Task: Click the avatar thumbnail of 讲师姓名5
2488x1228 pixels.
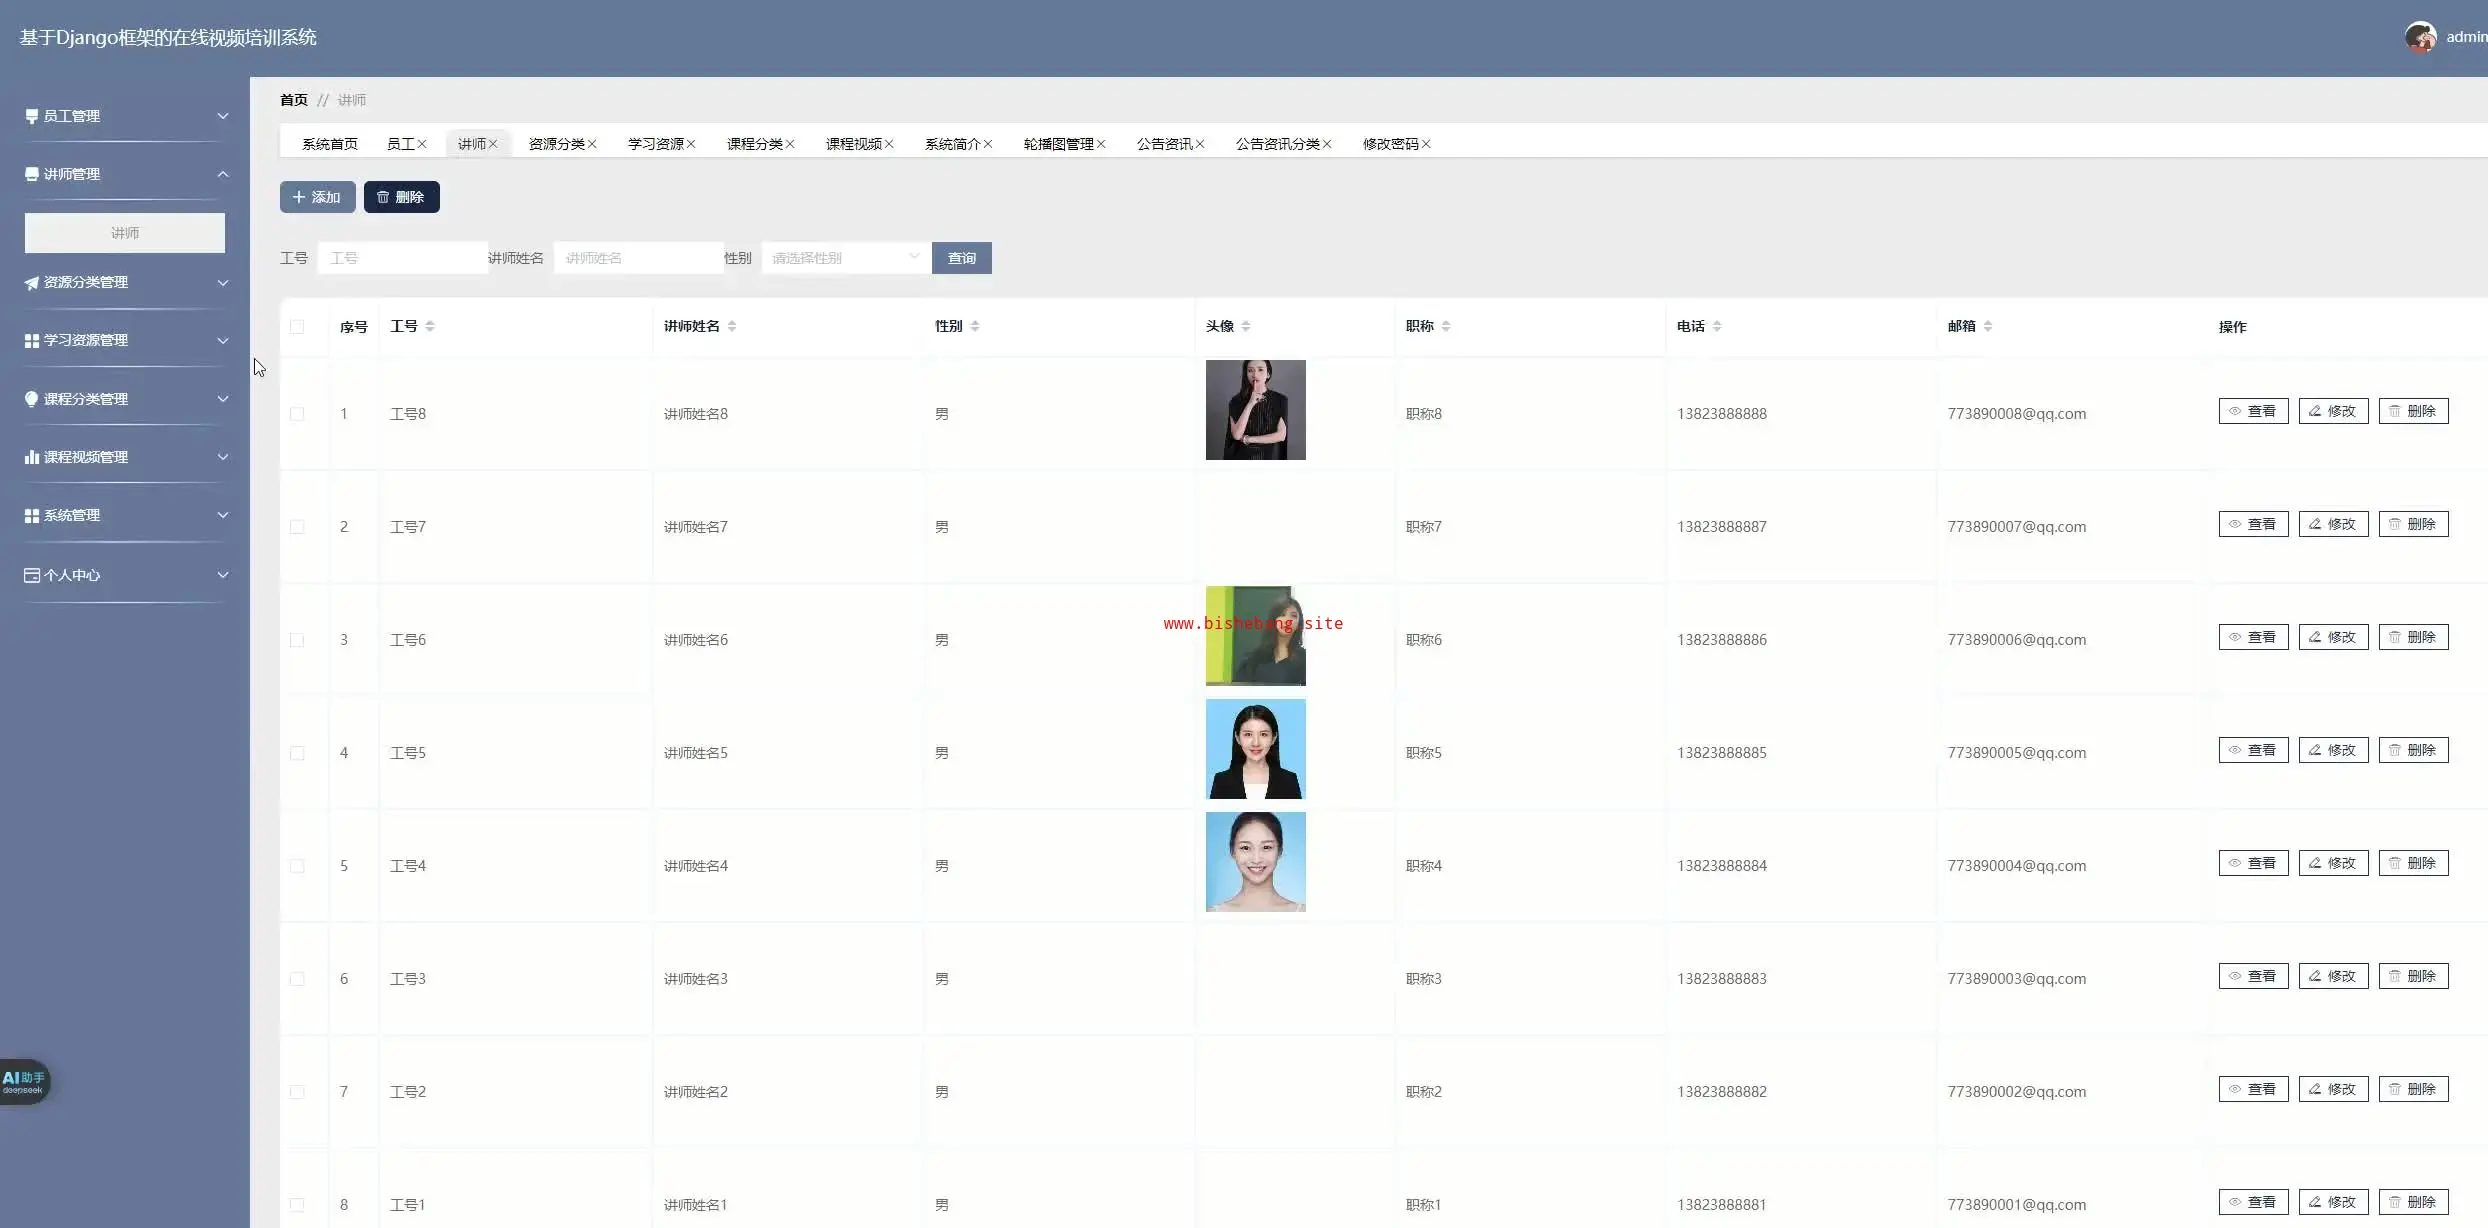Action: [1255, 749]
